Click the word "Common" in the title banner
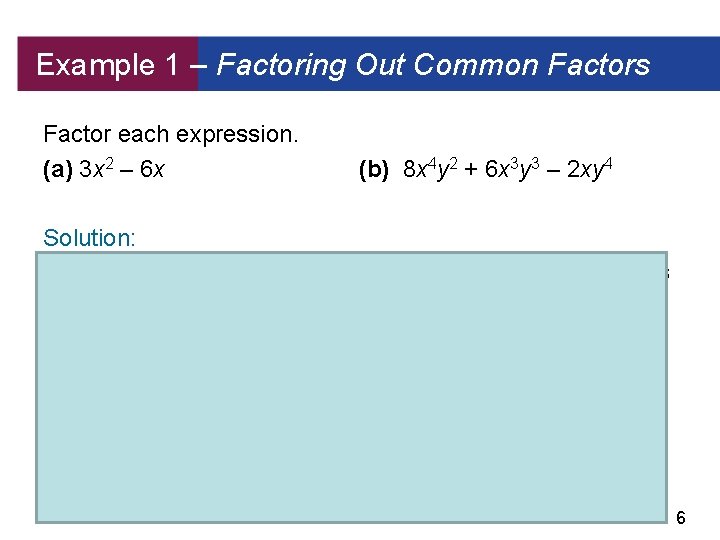The image size is (720, 540). (x=476, y=66)
